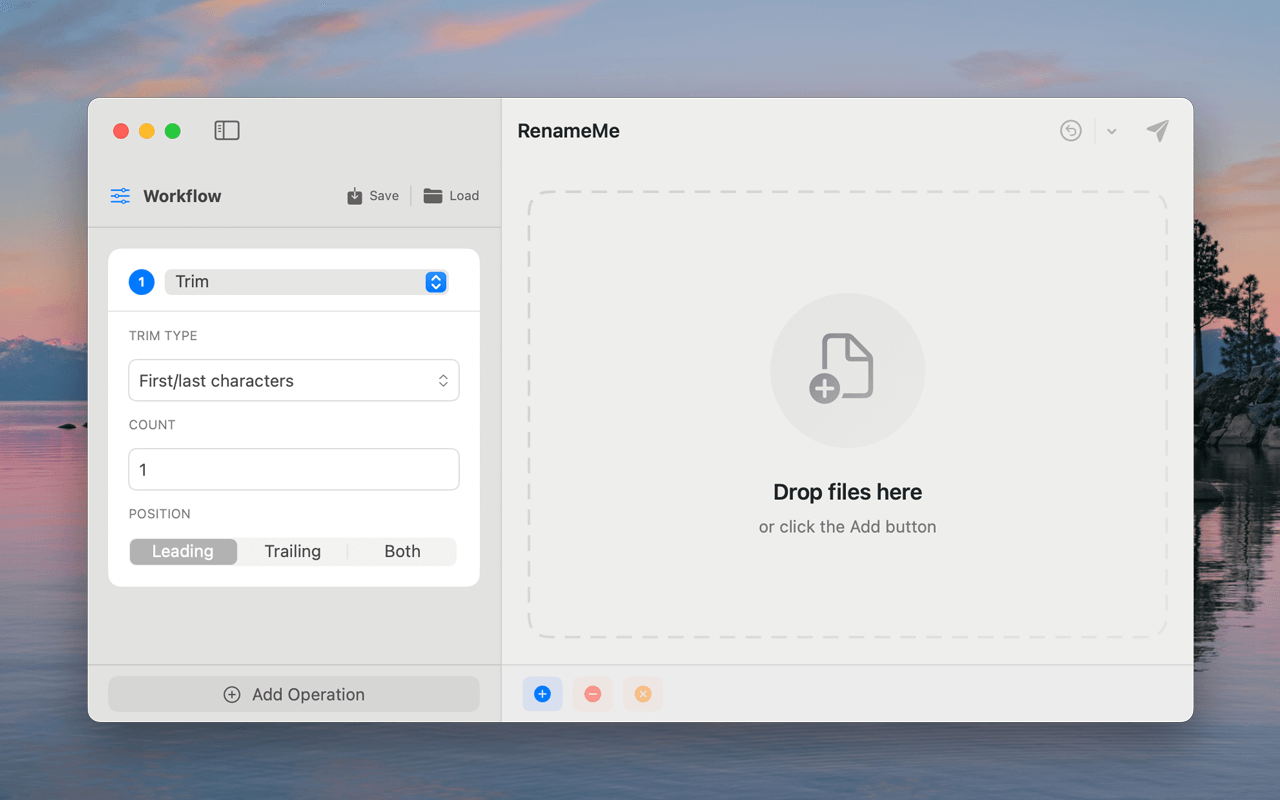Clear the file list with the orange x icon
The height and width of the screenshot is (800, 1280).
(x=642, y=694)
